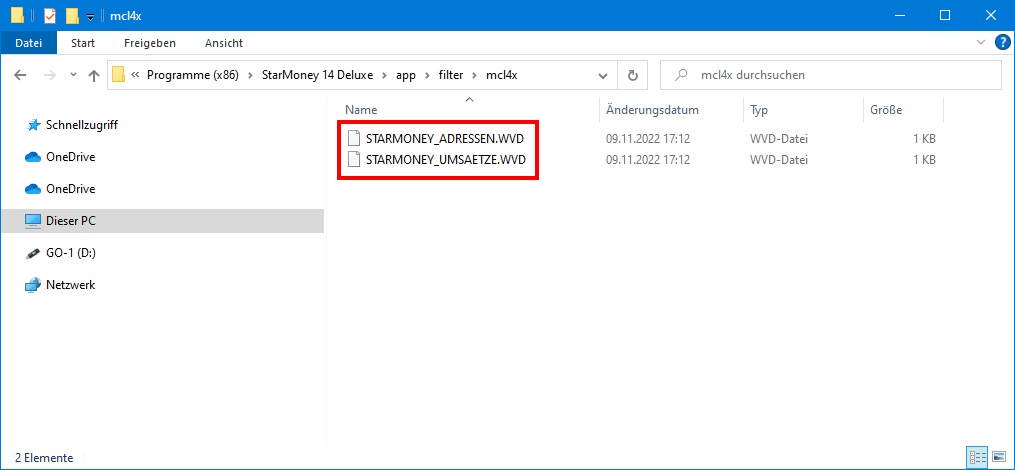Viewport: 1015px width, 470px height.
Task: Switch to Details view icon in status bar
Action: click(x=976, y=458)
